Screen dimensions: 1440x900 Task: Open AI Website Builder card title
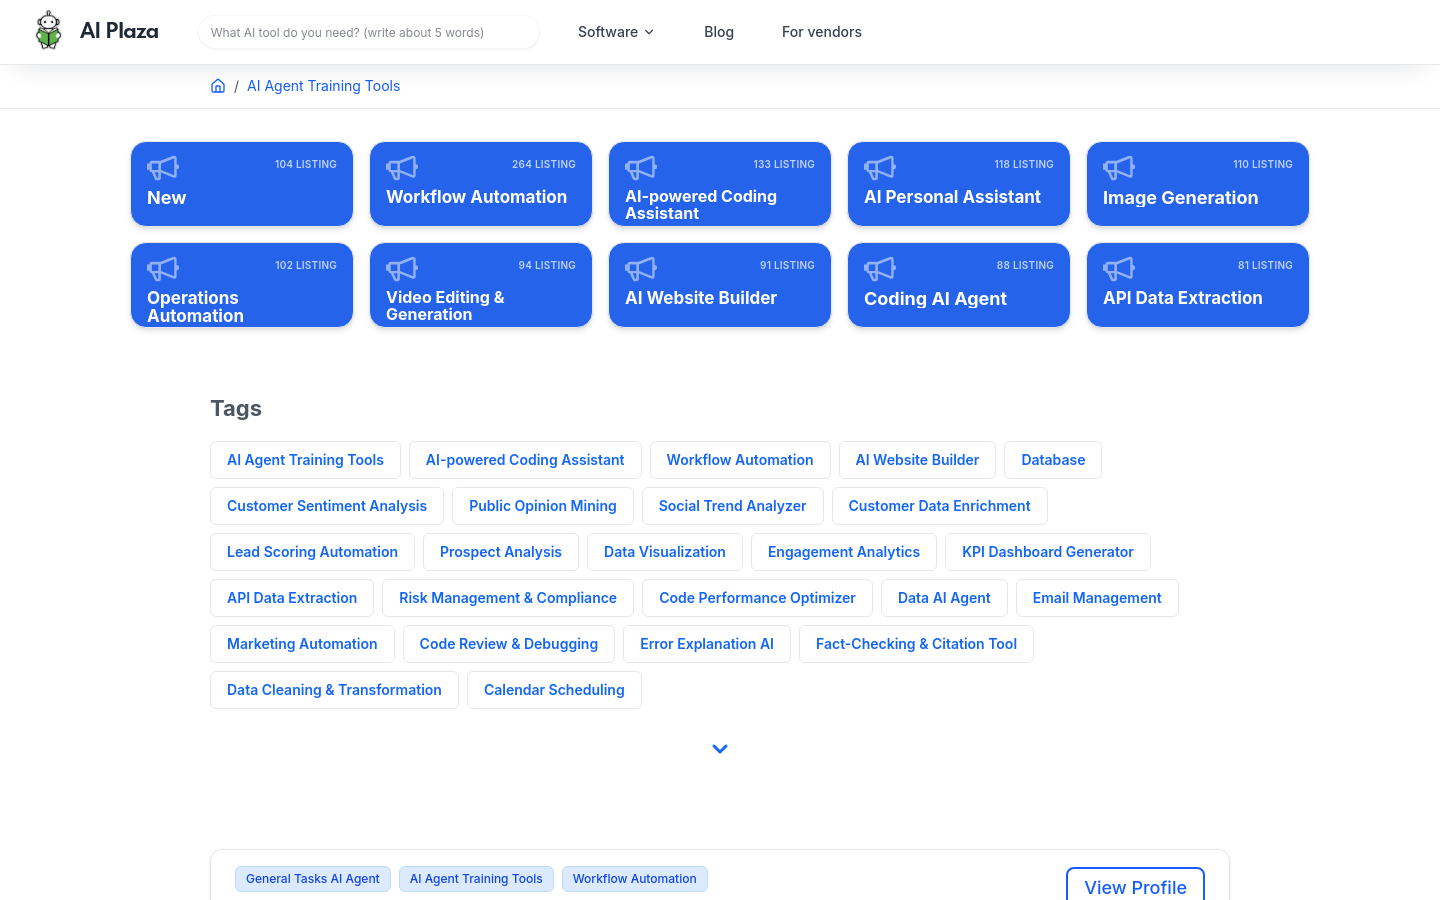(x=701, y=298)
